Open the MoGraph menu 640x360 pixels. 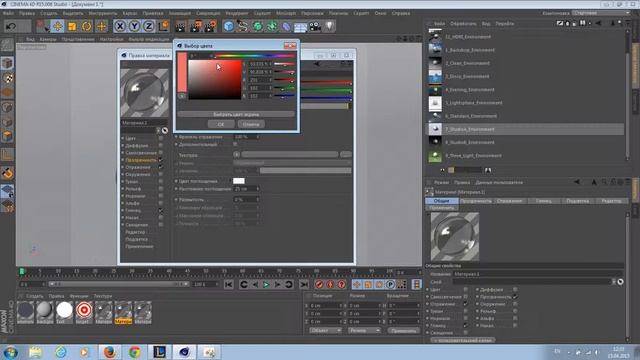(286, 13)
